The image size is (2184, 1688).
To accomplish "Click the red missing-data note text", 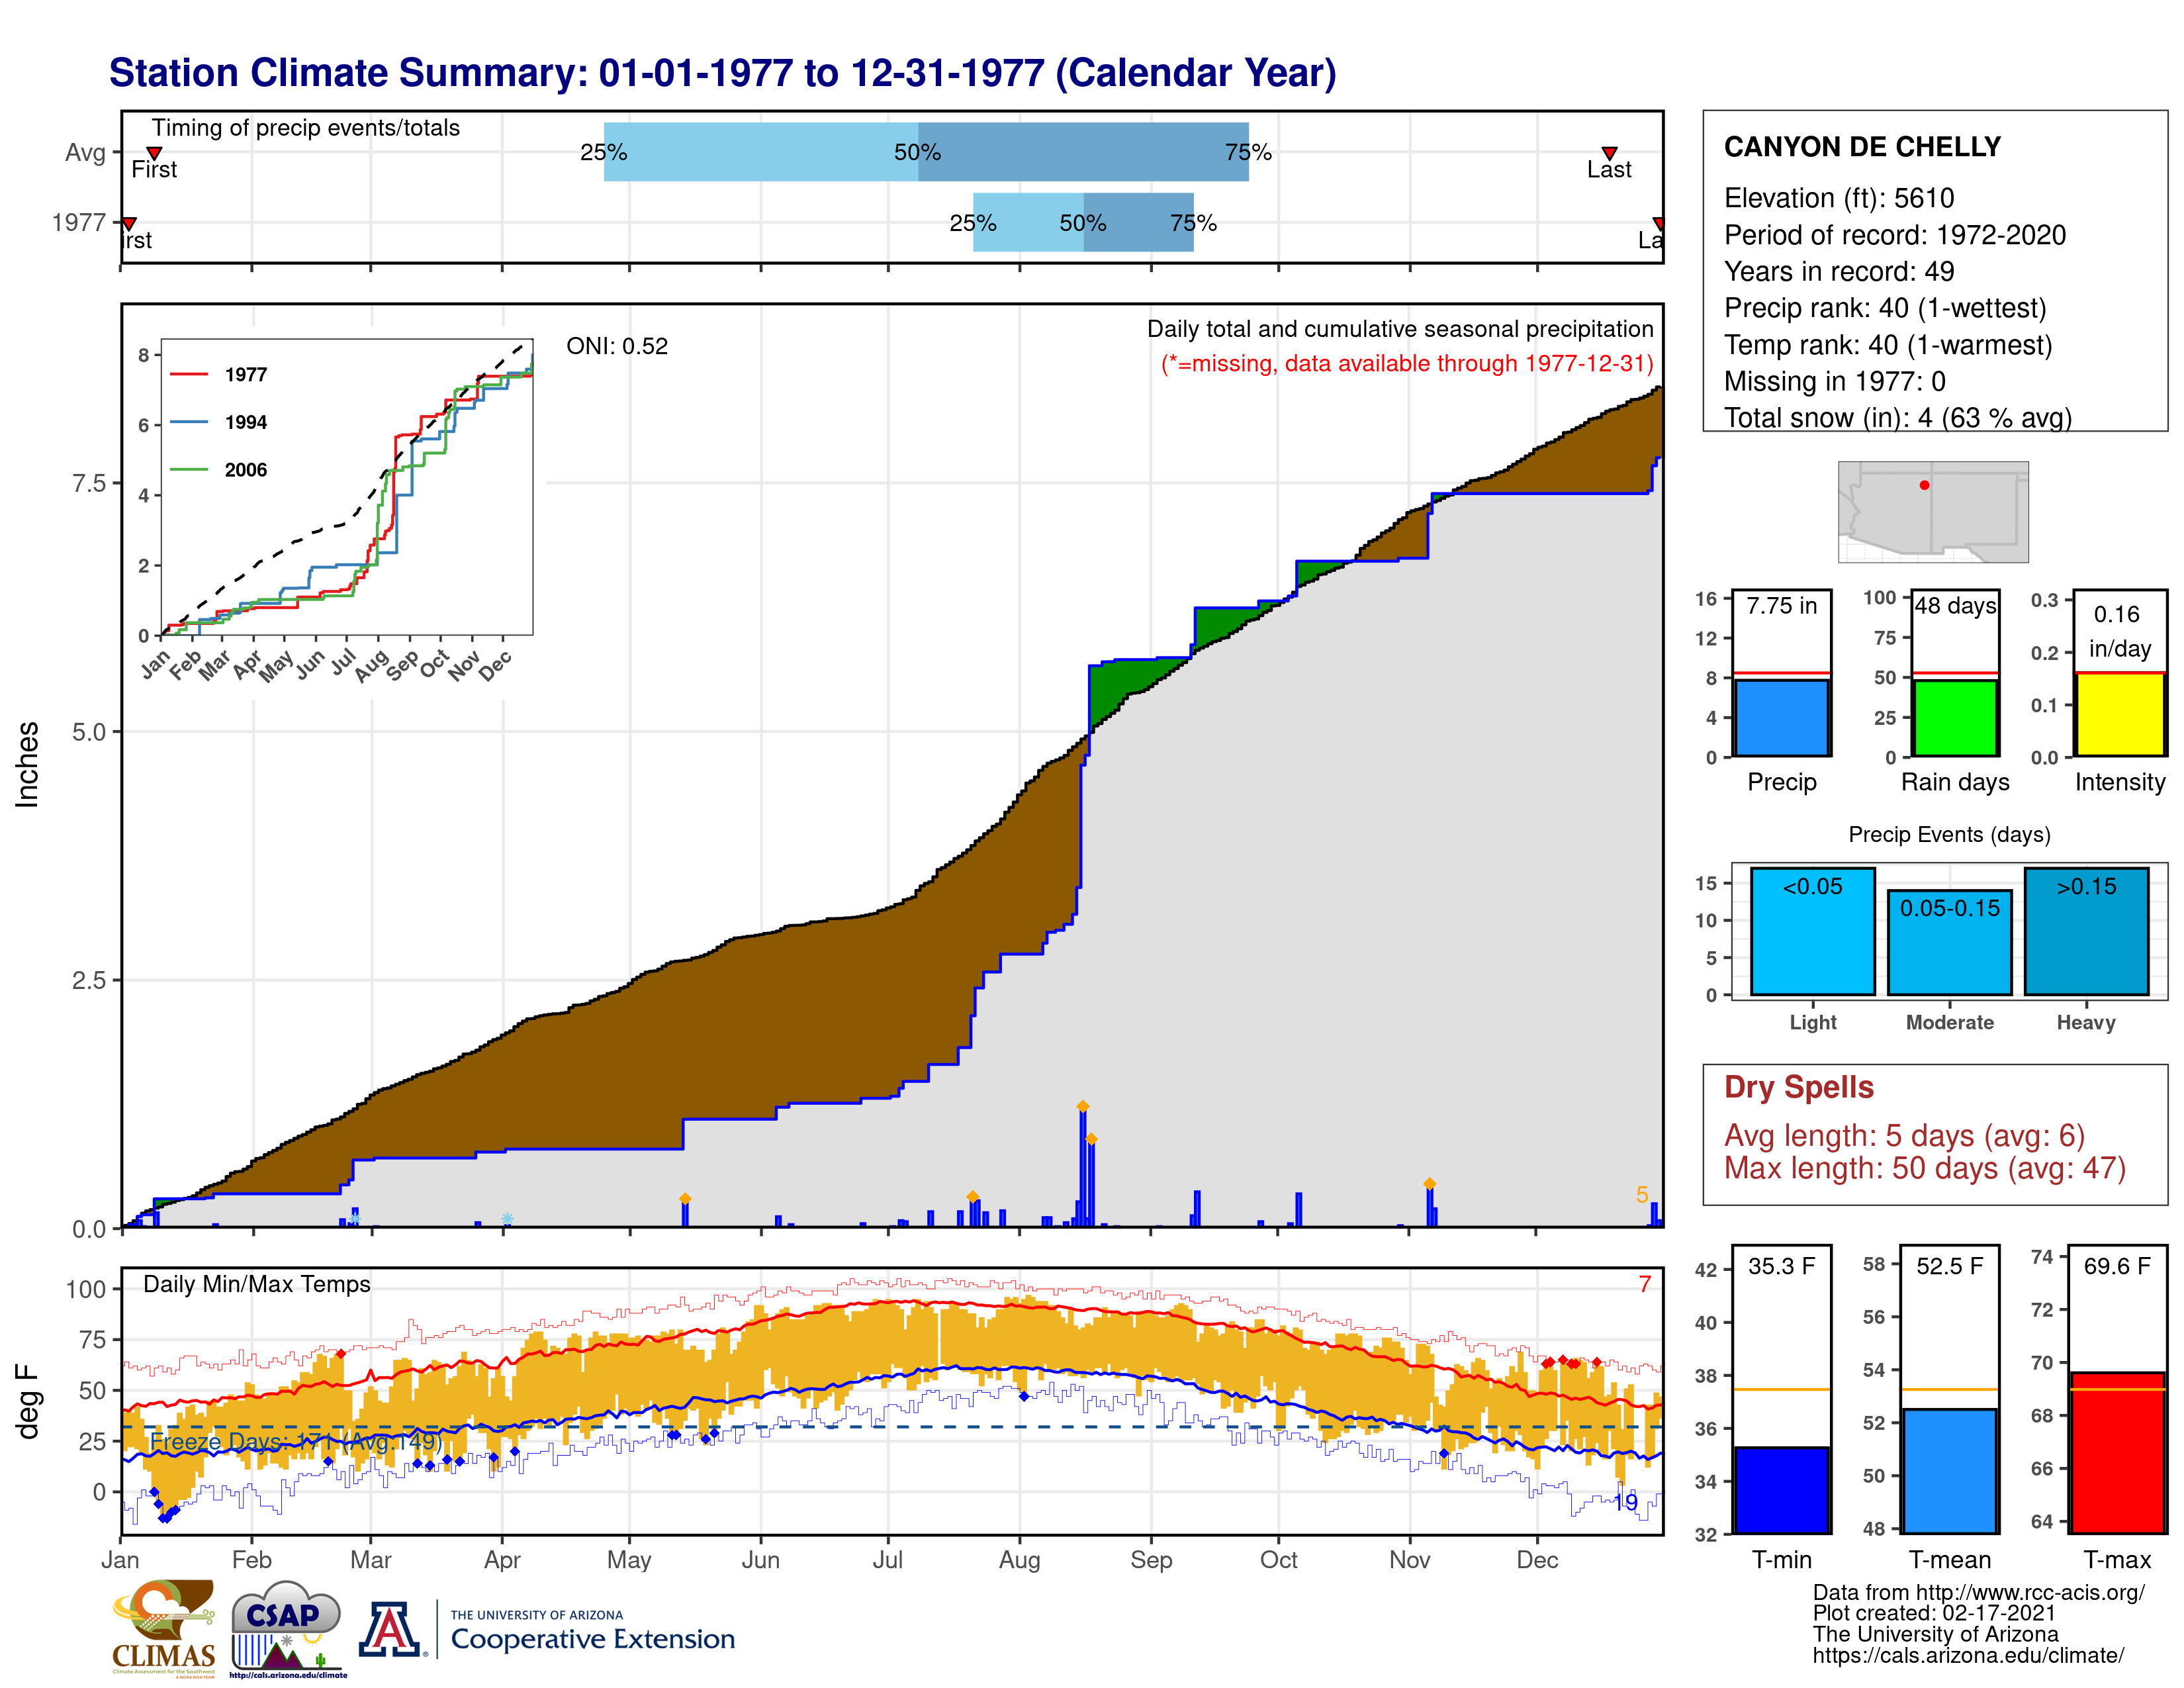I will coord(1407,363).
